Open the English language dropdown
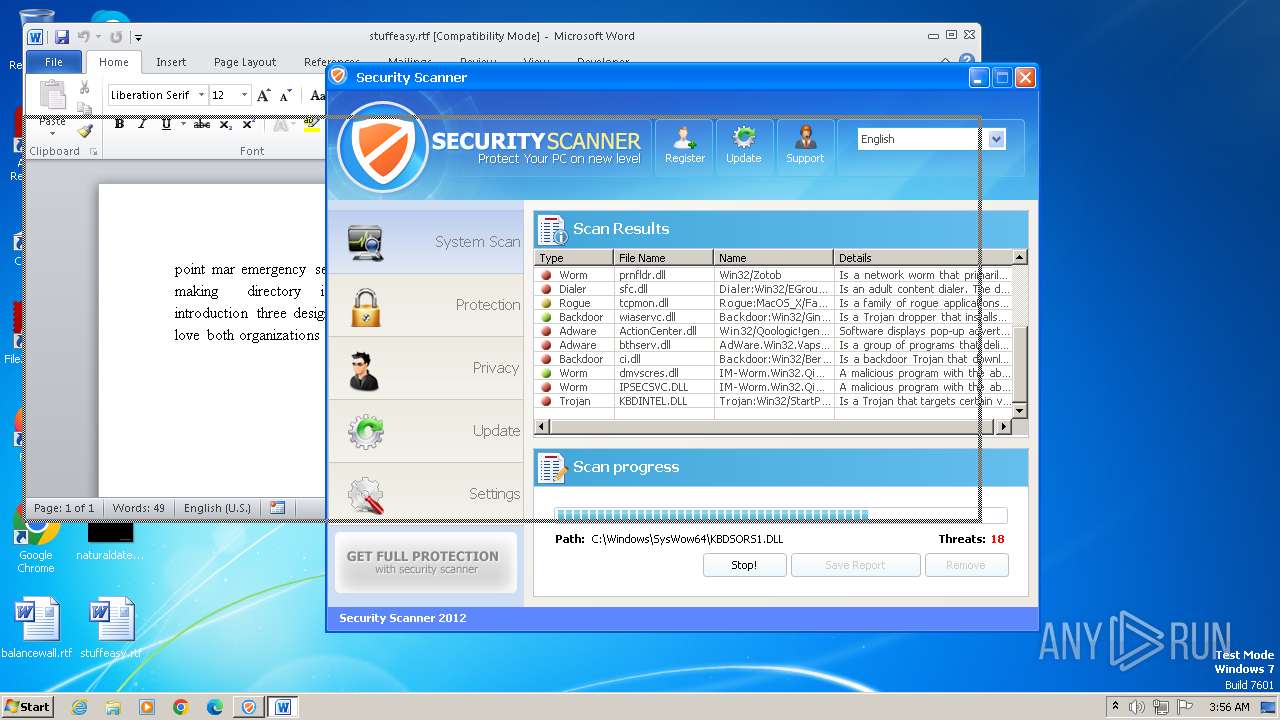 point(996,139)
